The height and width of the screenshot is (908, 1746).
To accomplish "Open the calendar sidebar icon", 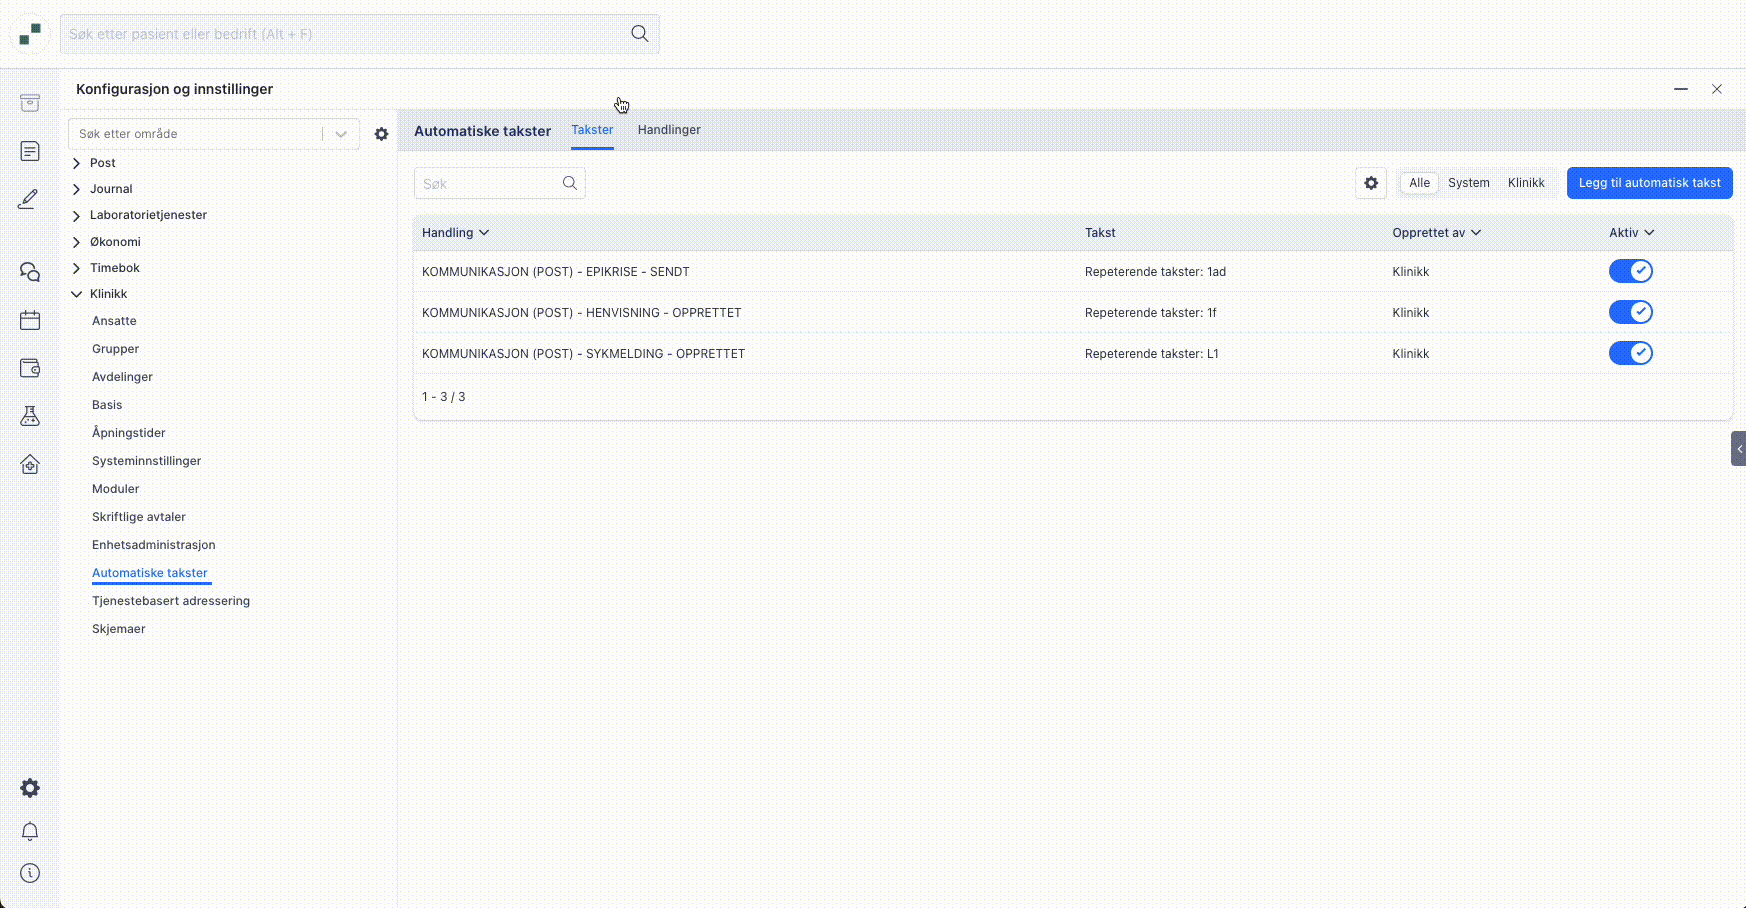I will click(x=30, y=320).
